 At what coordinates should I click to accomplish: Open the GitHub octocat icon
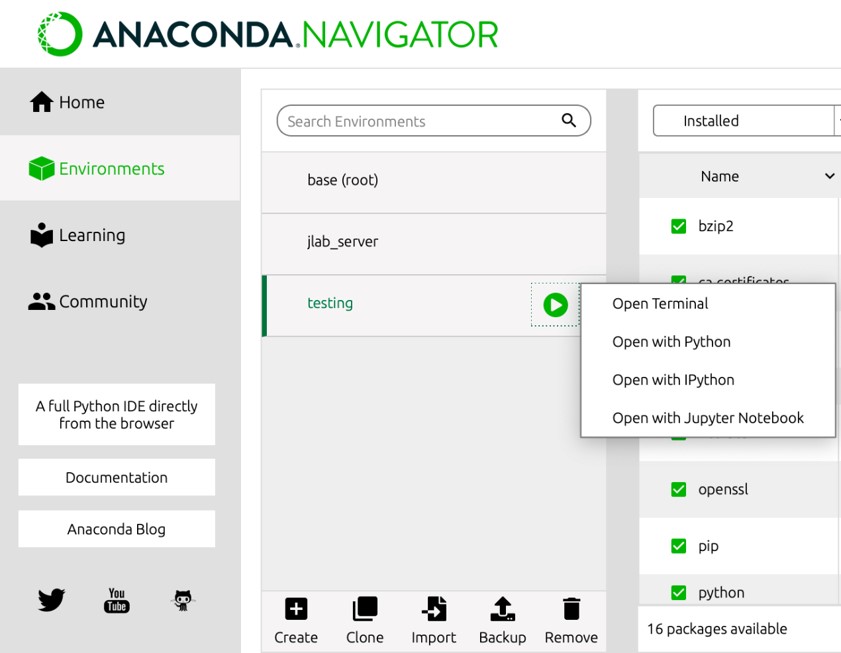click(x=183, y=600)
